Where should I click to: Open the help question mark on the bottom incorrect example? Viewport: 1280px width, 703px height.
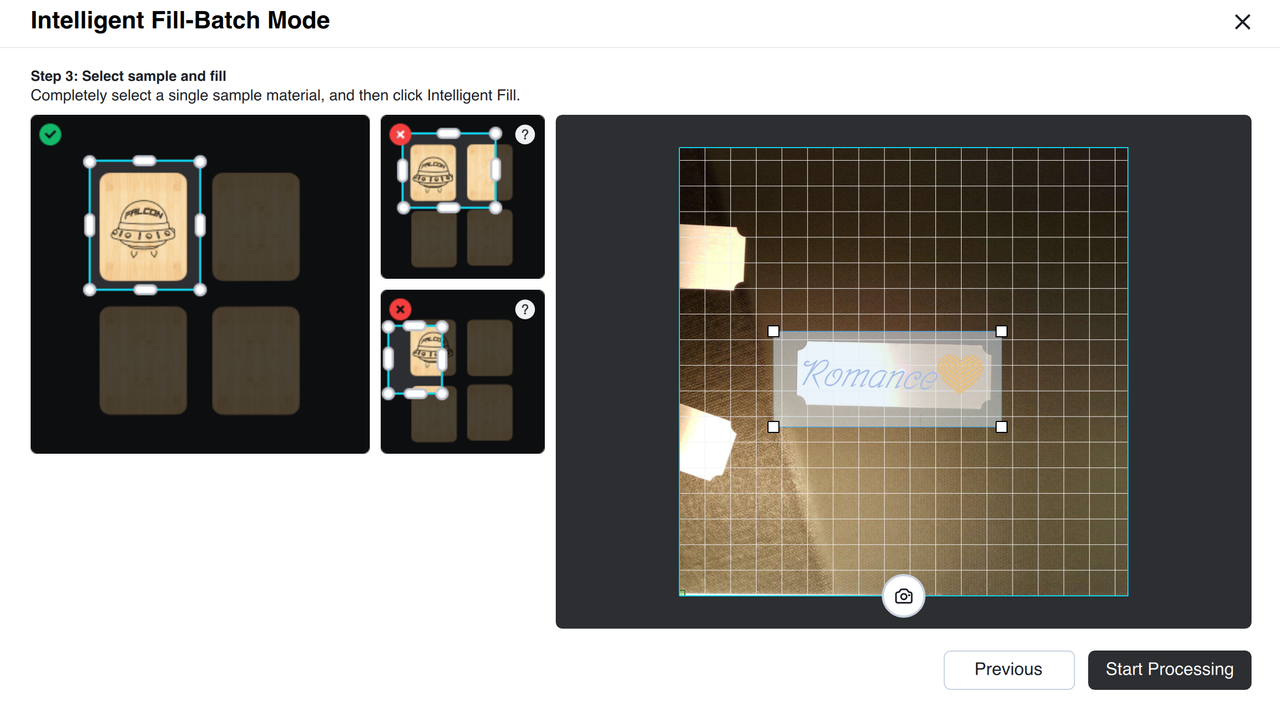pos(525,309)
